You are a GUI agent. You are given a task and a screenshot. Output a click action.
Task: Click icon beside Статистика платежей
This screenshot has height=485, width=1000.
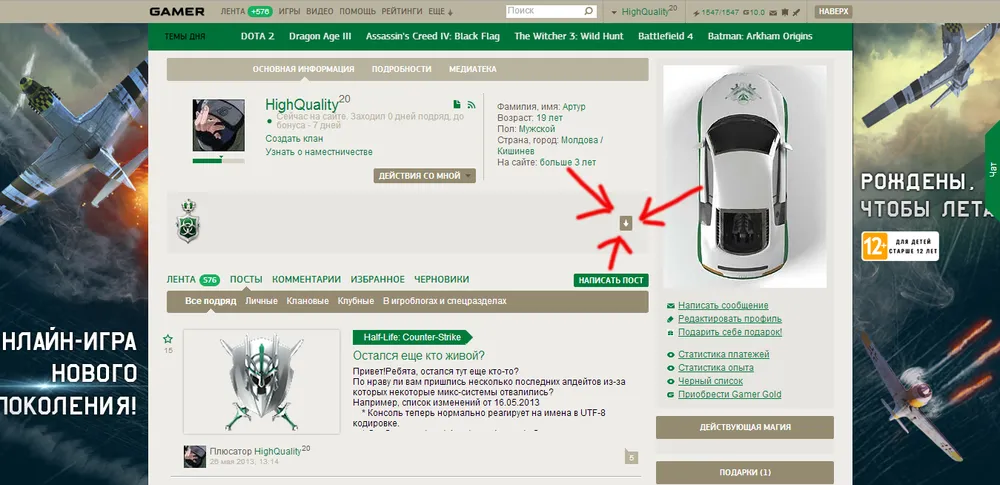pos(670,355)
